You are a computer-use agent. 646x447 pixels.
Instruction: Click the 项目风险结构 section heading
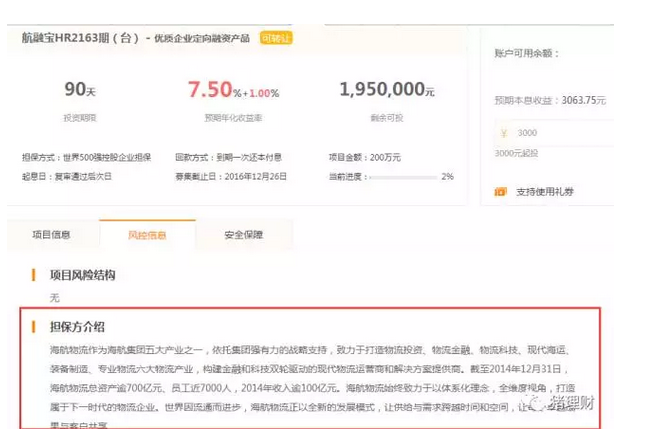(82, 275)
